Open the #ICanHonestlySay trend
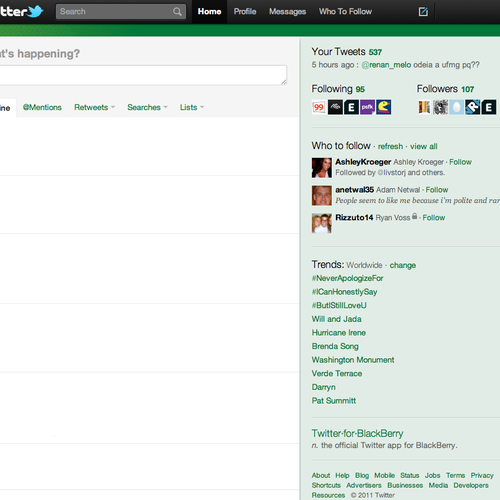Image resolution: width=500 pixels, height=500 pixels. pyautogui.click(x=344, y=292)
